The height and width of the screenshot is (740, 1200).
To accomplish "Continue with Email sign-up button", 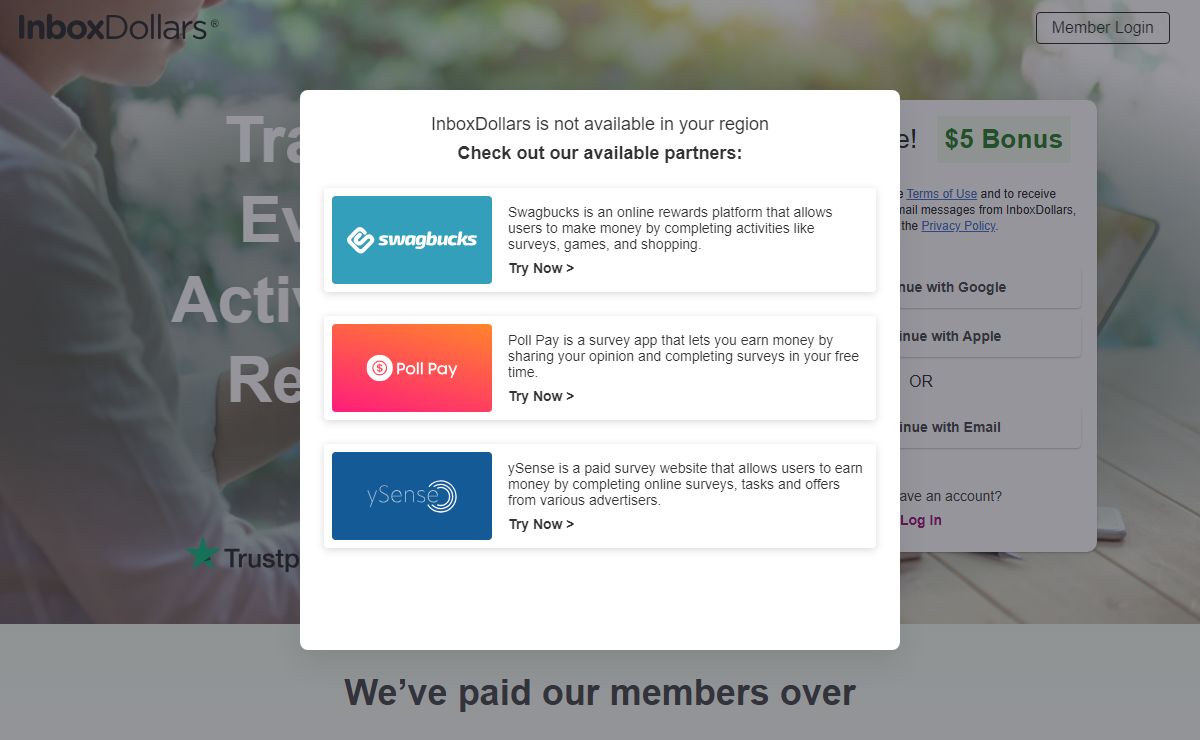I will (988, 427).
